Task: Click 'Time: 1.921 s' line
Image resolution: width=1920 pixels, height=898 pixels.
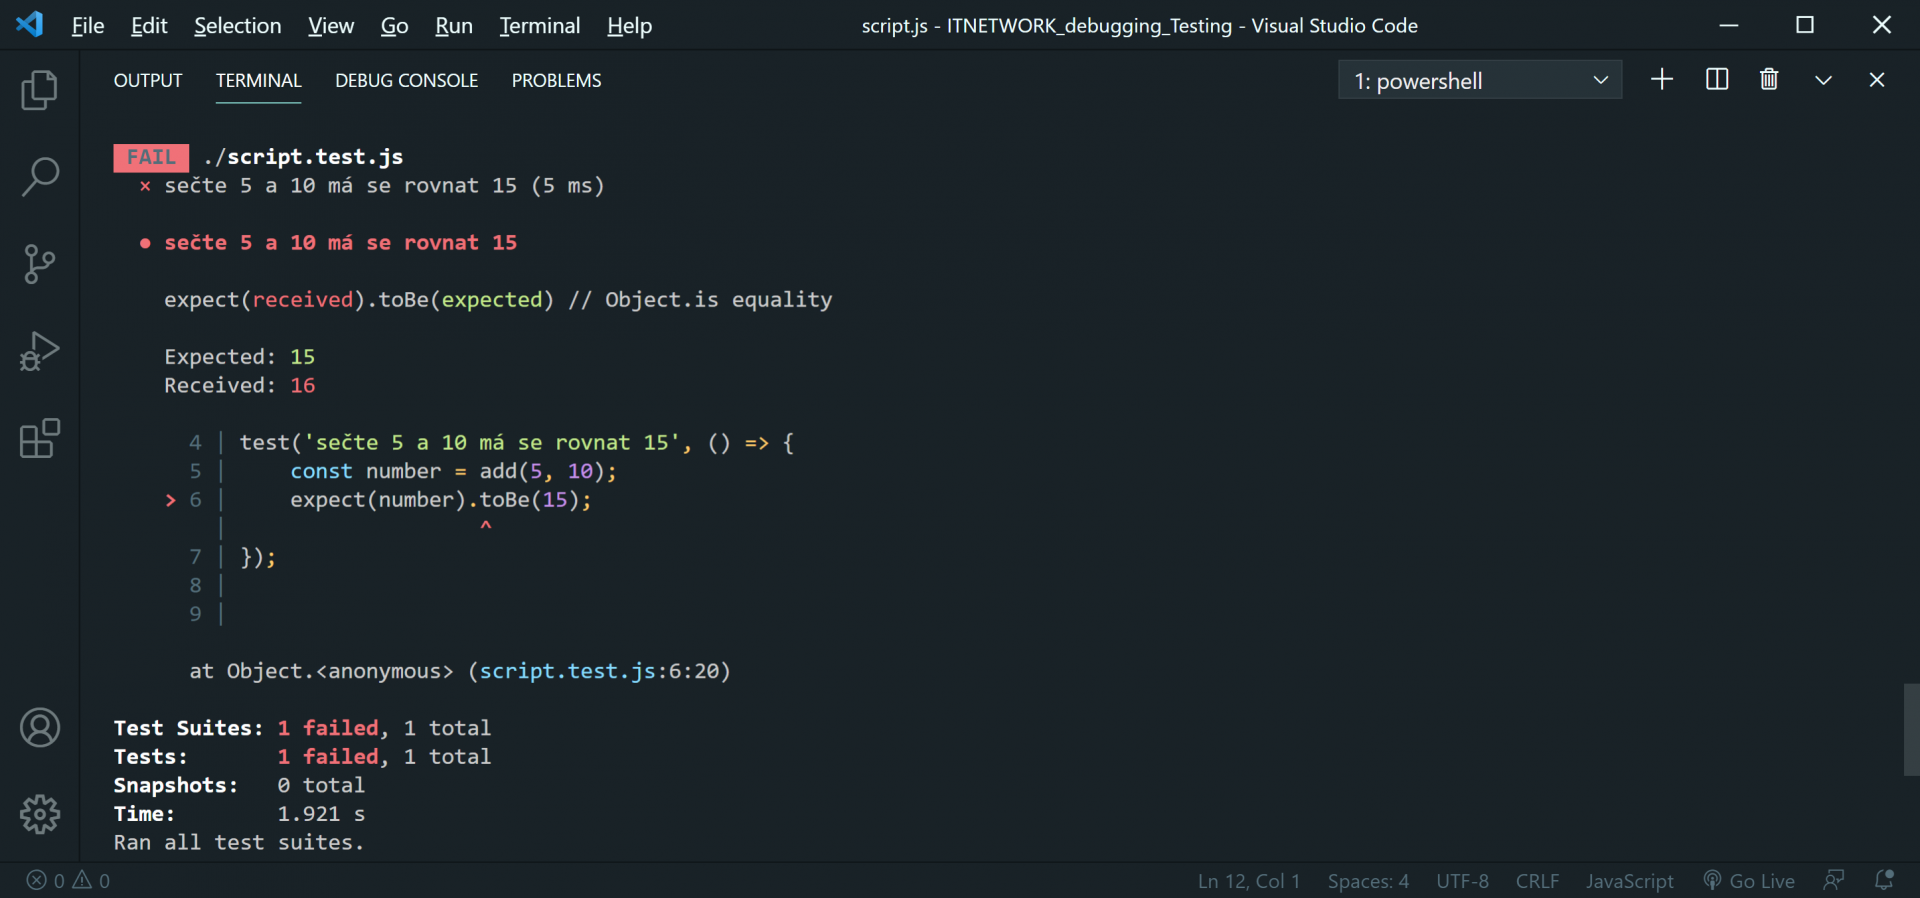Action: [x=239, y=814]
